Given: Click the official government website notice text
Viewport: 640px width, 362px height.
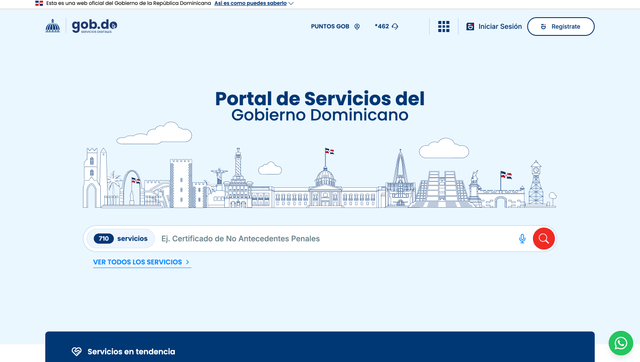Looking at the screenshot, I should pyautogui.click(x=129, y=3).
